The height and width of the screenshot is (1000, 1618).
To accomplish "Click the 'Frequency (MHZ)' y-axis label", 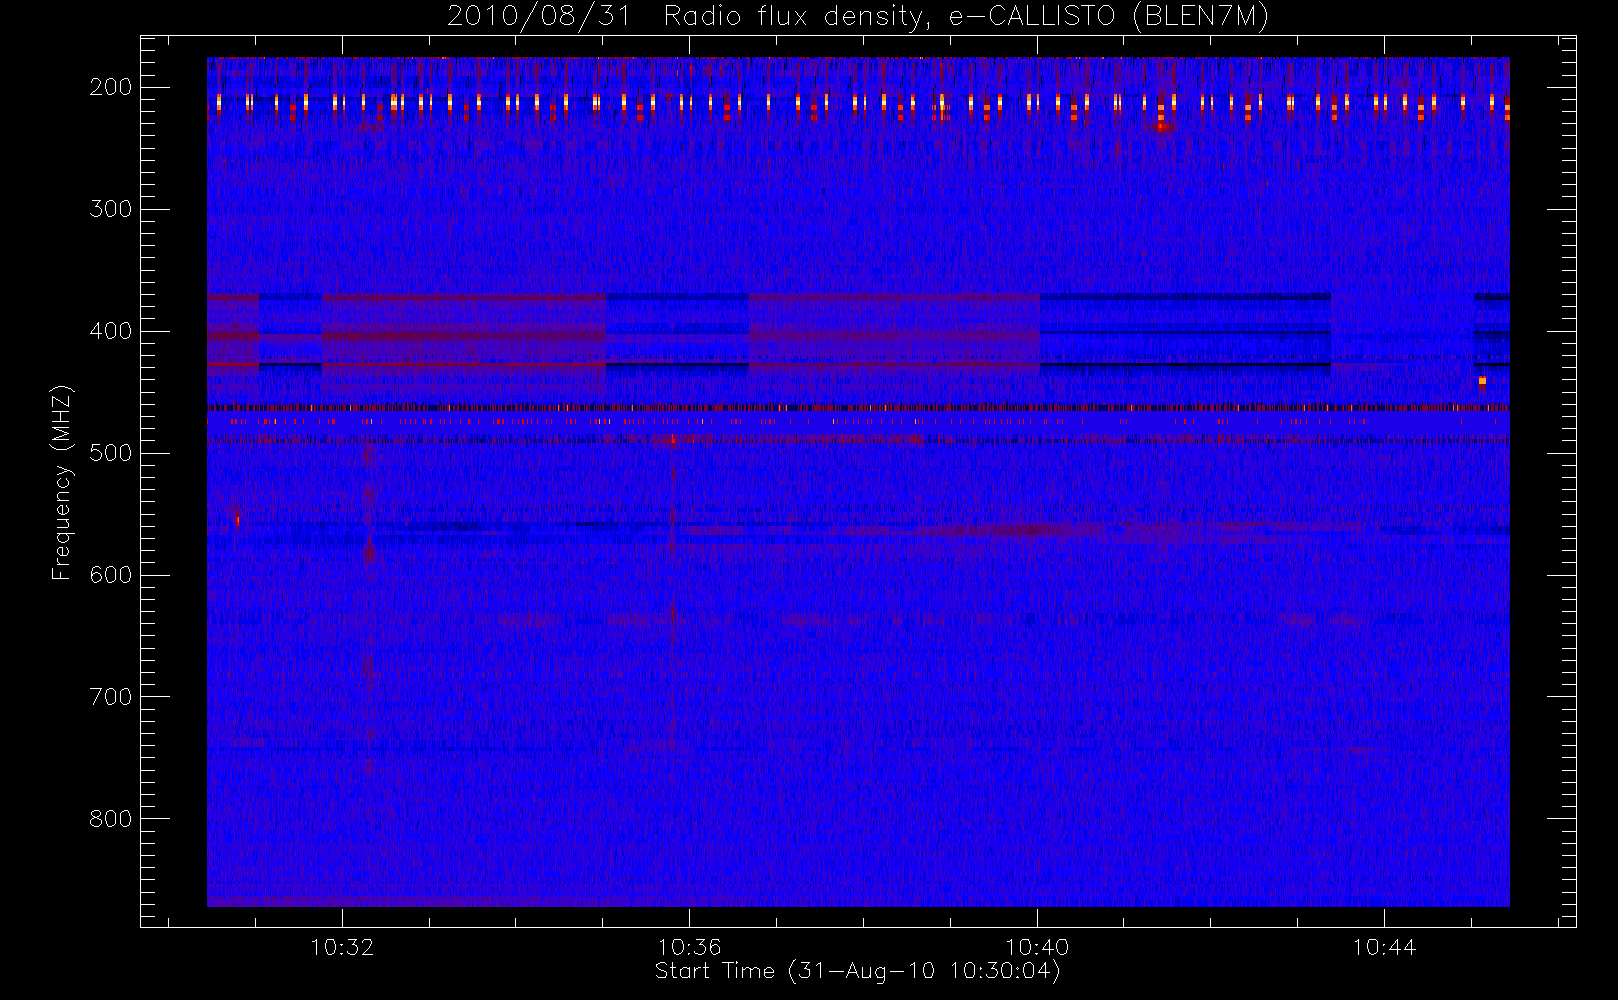I will pyautogui.click(x=62, y=483).
